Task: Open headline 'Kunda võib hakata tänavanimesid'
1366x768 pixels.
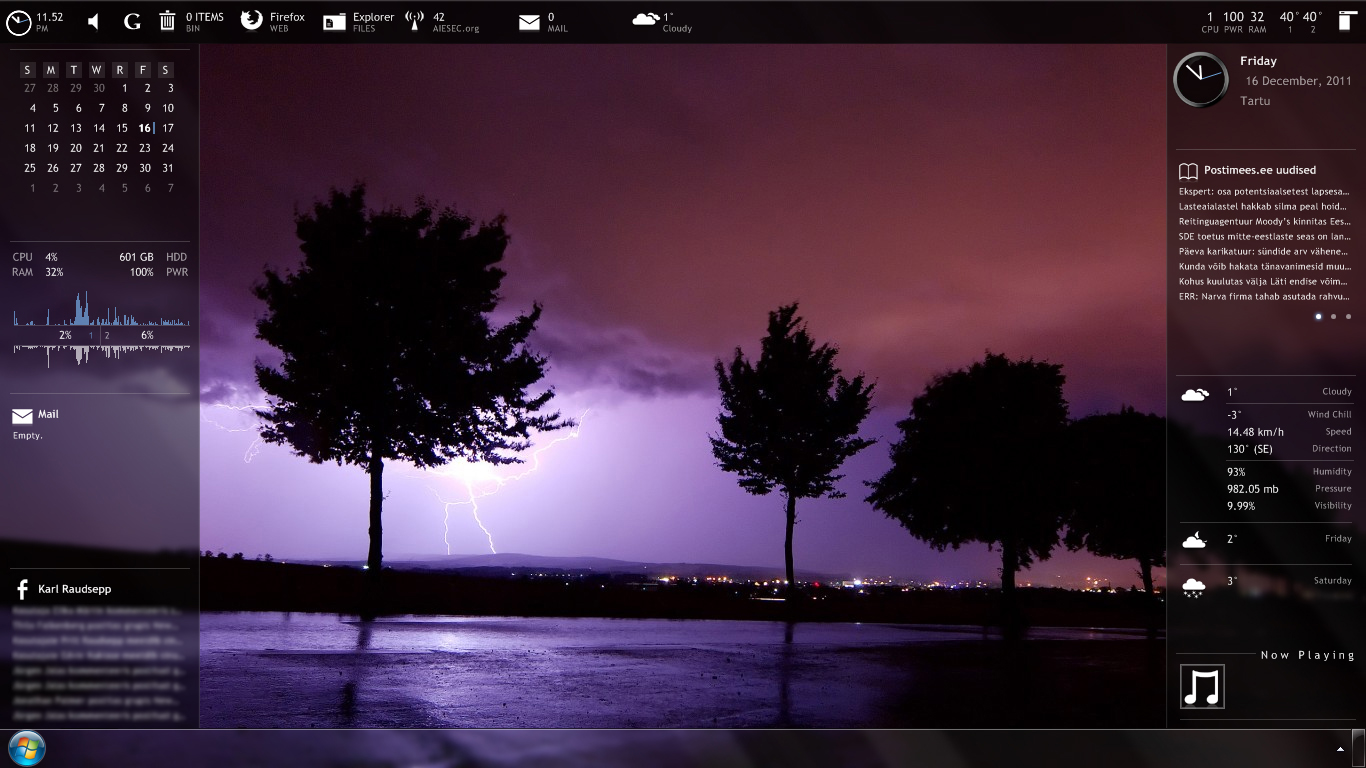Action: [1265, 266]
